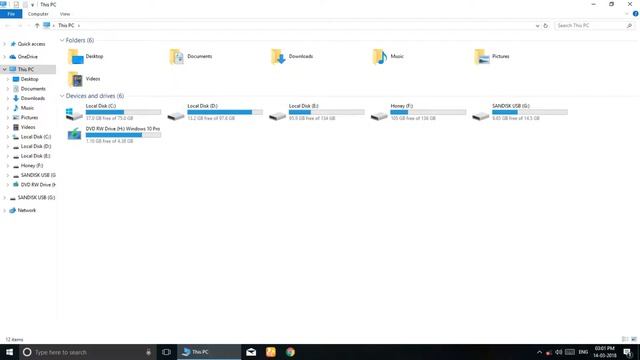Open the Computer ribbon tab

38,14
